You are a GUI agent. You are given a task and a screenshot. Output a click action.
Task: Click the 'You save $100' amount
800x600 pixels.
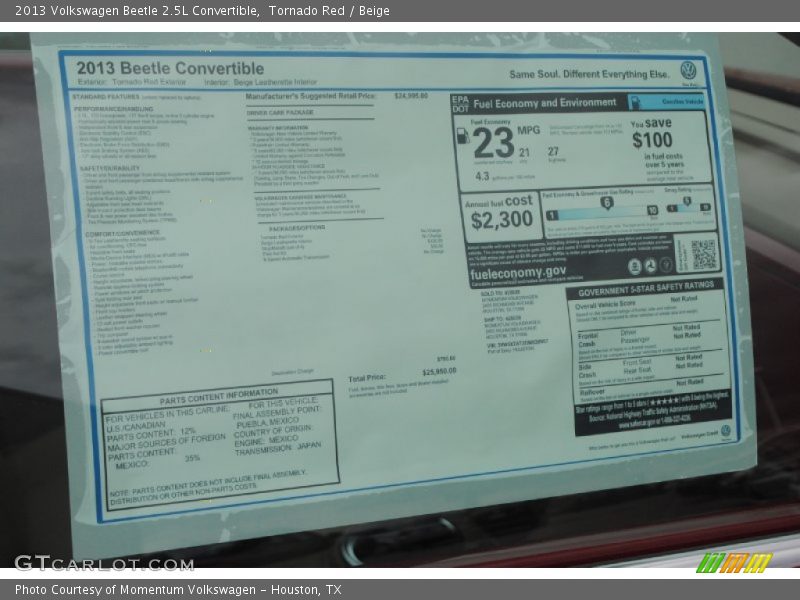(x=652, y=140)
